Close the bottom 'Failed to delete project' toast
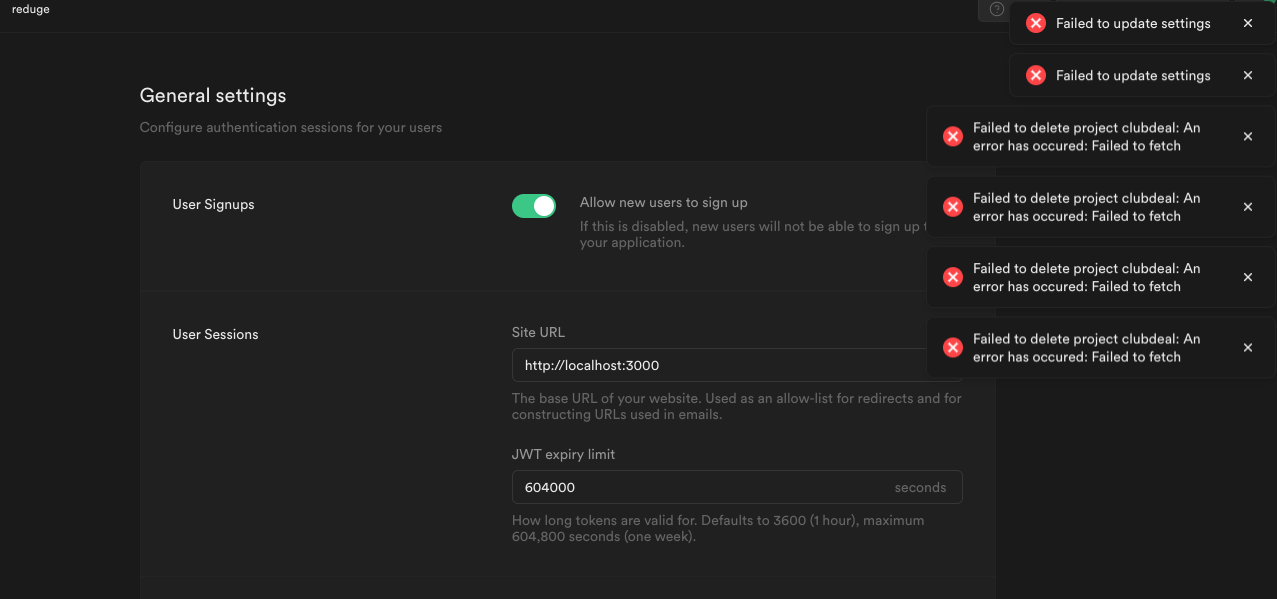 [1247, 348]
